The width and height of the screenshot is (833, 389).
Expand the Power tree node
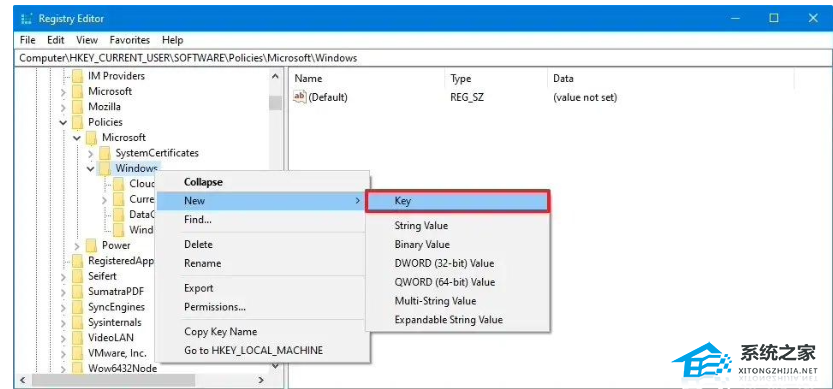(78, 246)
